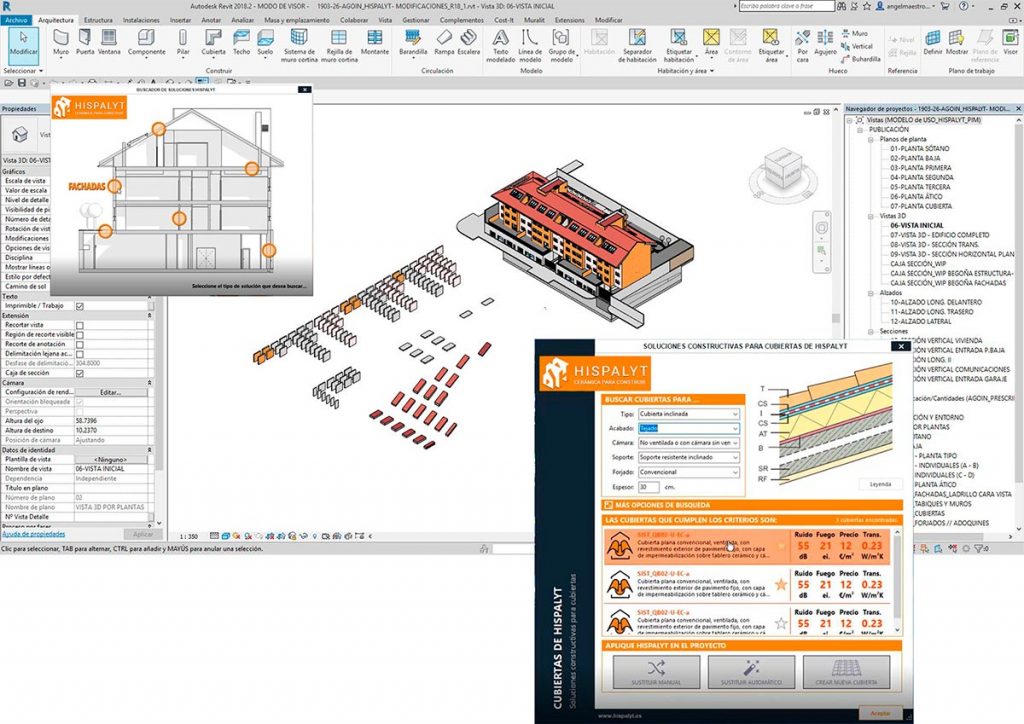Switch to the Gestionar ribbon tab
This screenshot has width=1024, height=724.
tap(416, 20)
